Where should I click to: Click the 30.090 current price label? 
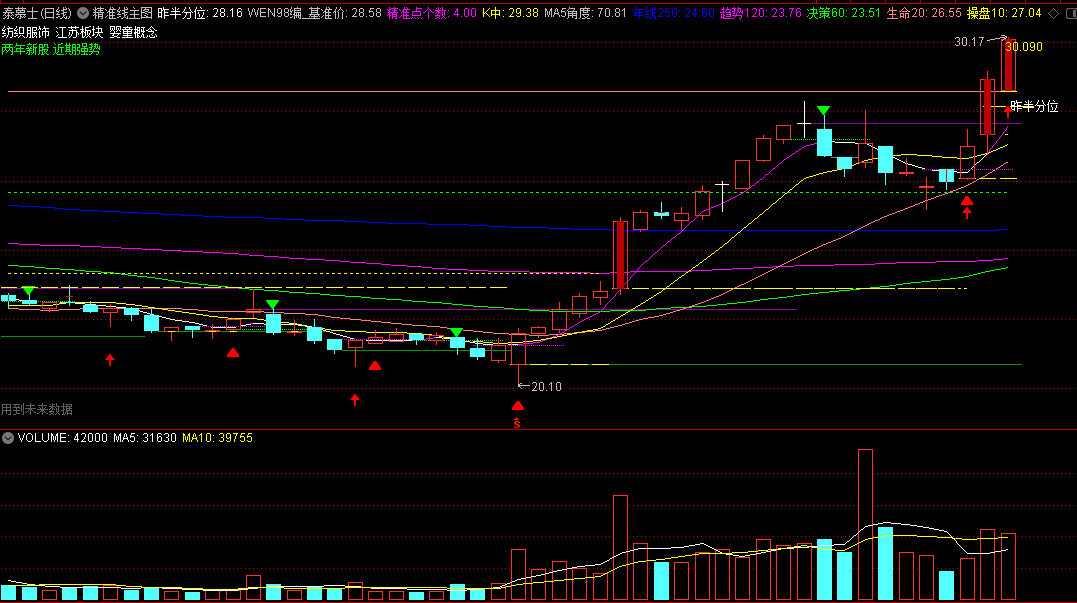[x=1023, y=47]
